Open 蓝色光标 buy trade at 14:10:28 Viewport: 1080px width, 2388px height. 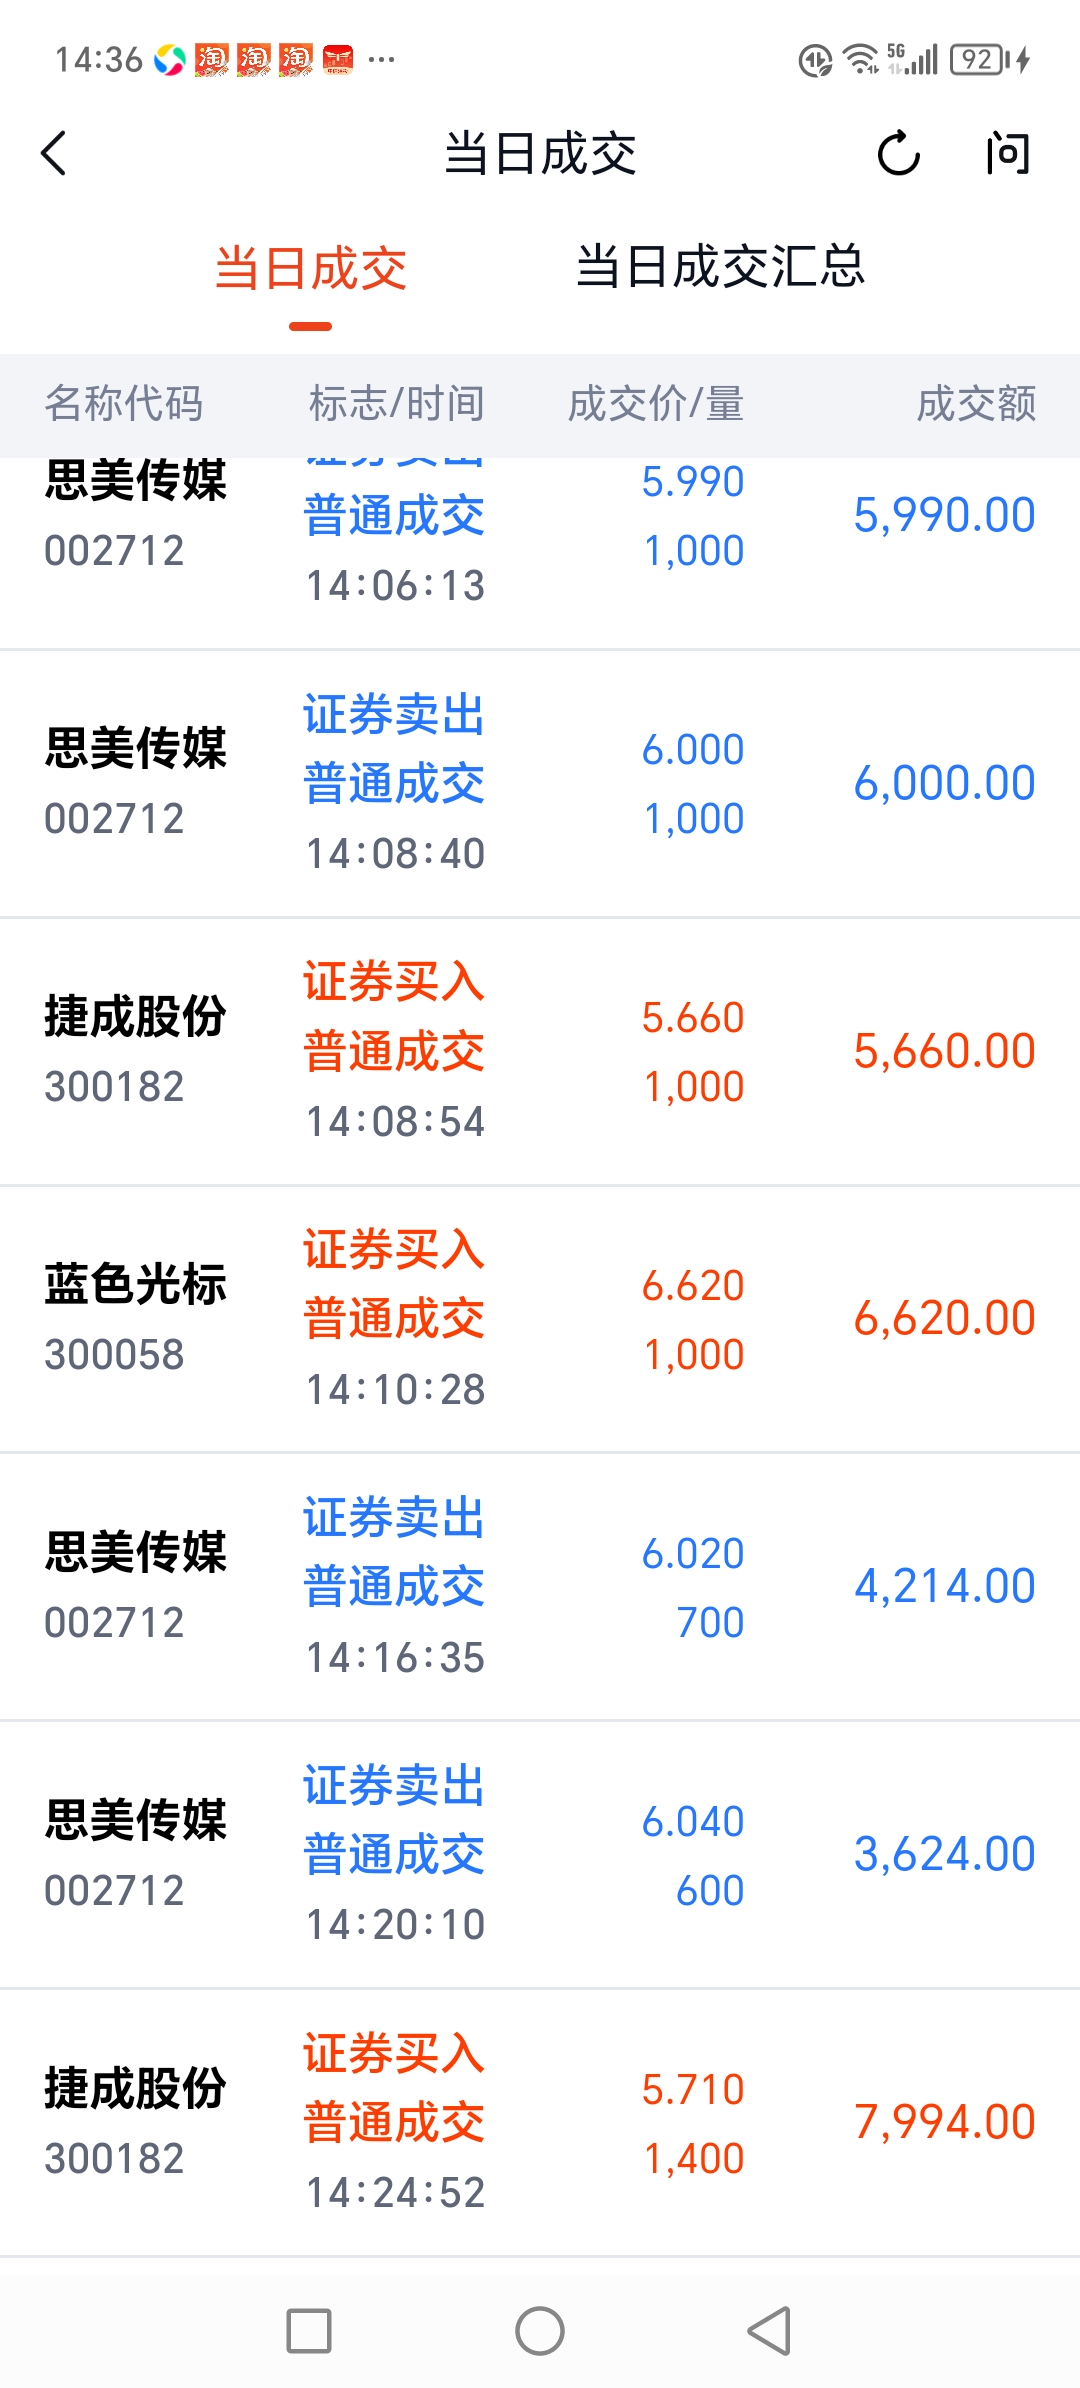tap(540, 1320)
